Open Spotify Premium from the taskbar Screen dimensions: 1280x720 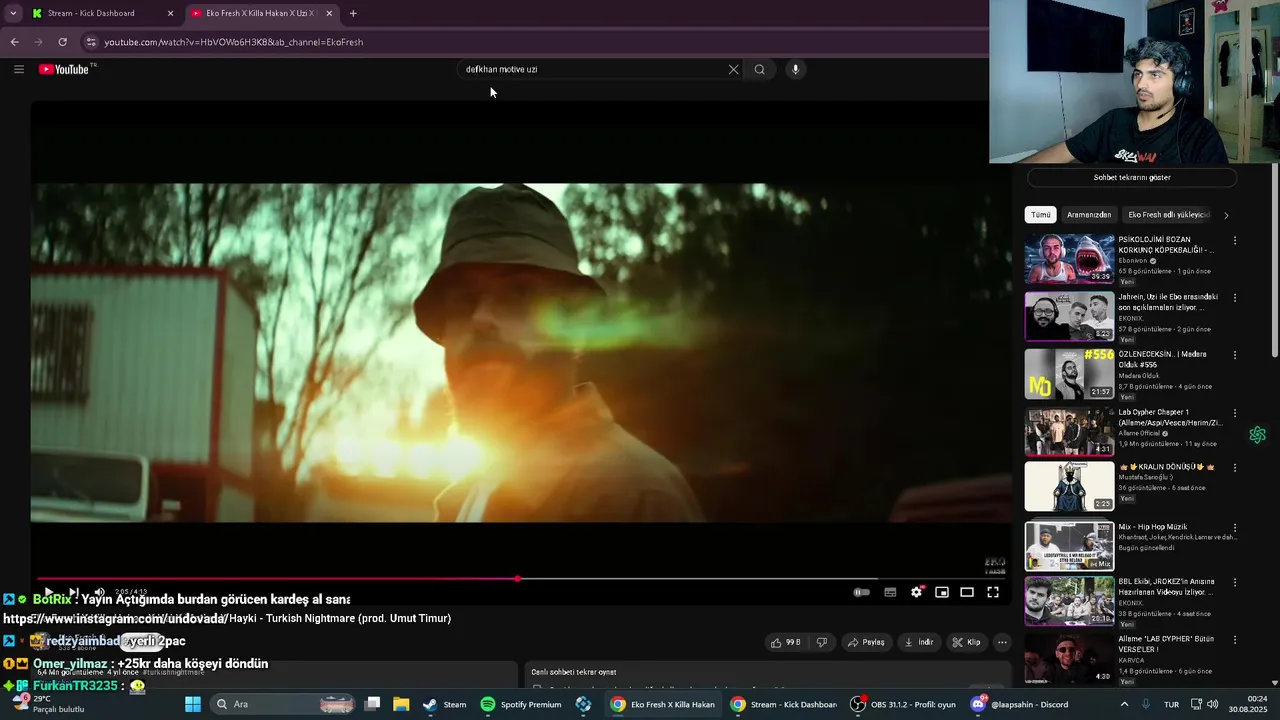pyautogui.click(x=521, y=704)
